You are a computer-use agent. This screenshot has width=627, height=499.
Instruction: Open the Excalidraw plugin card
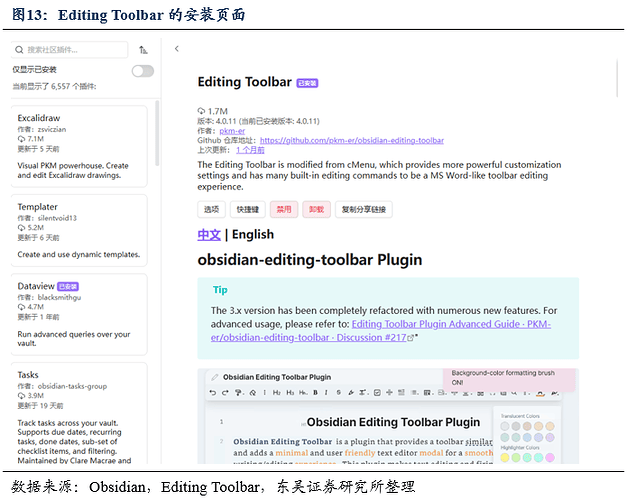[x=79, y=146]
